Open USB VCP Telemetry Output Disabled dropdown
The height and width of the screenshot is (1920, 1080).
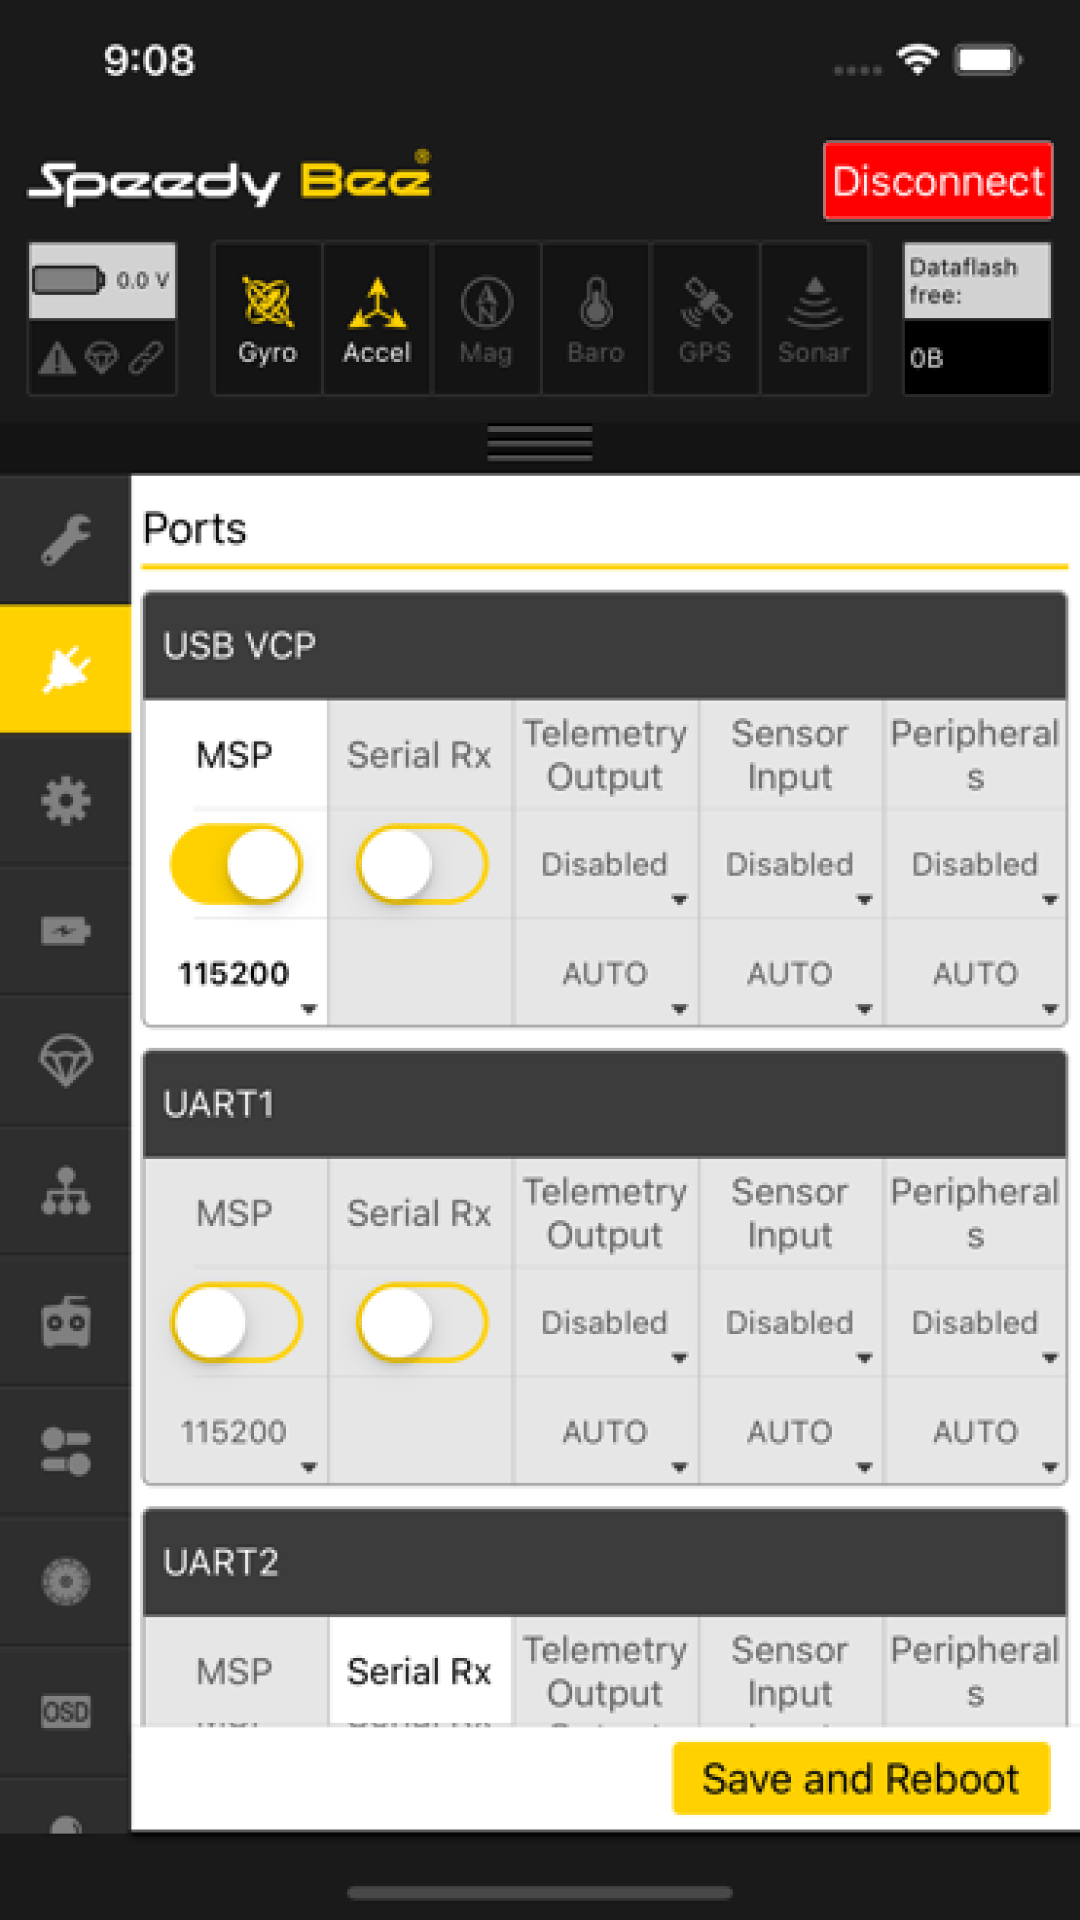(x=605, y=866)
